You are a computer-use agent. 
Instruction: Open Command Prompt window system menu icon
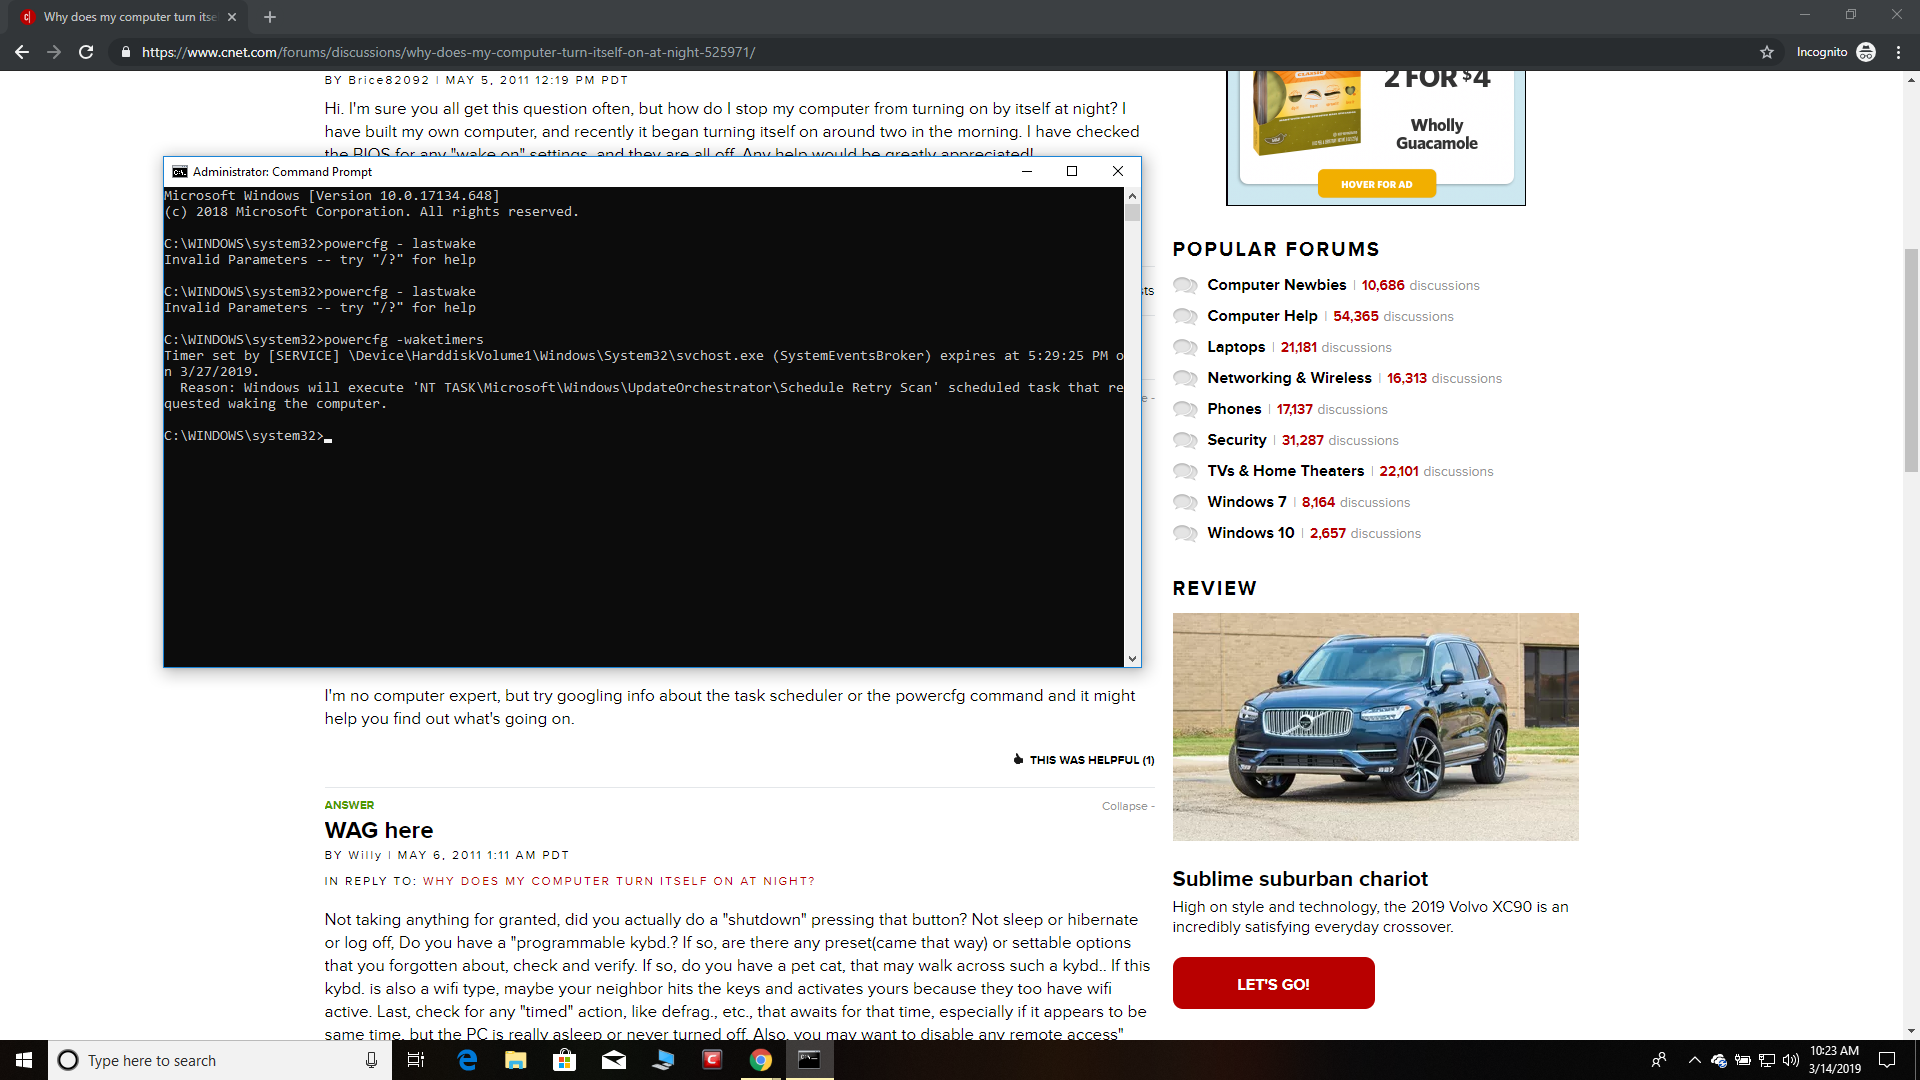pos(180,172)
